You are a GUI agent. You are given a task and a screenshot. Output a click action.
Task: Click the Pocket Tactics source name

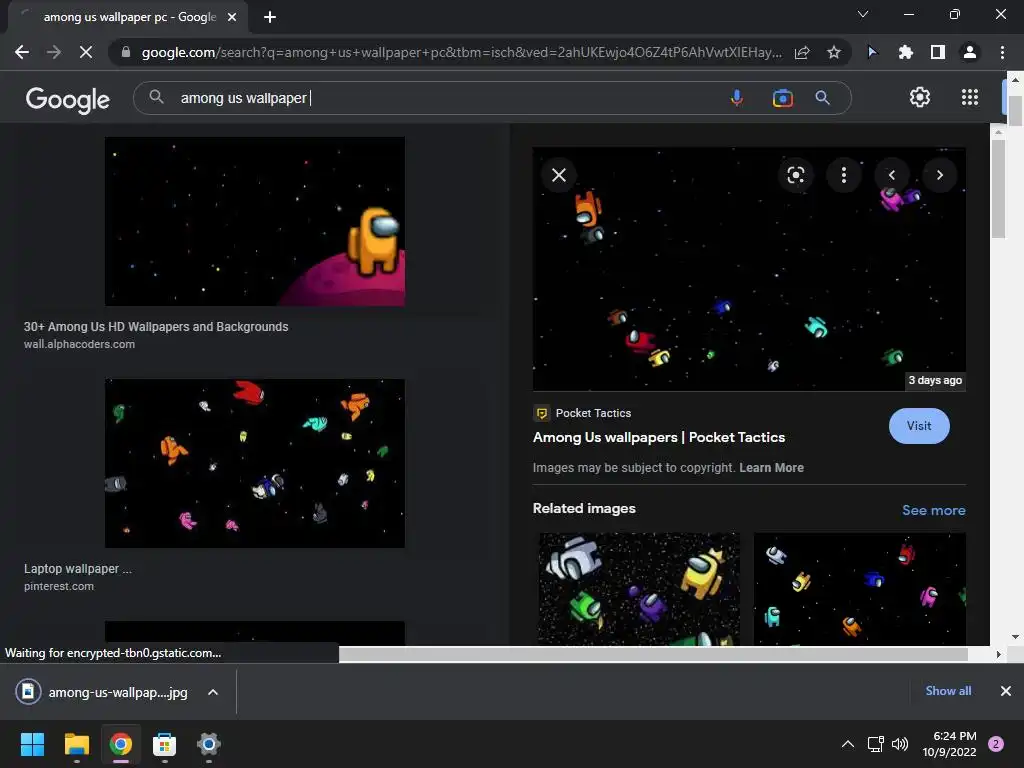pyautogui.click(x=593, y=413)
